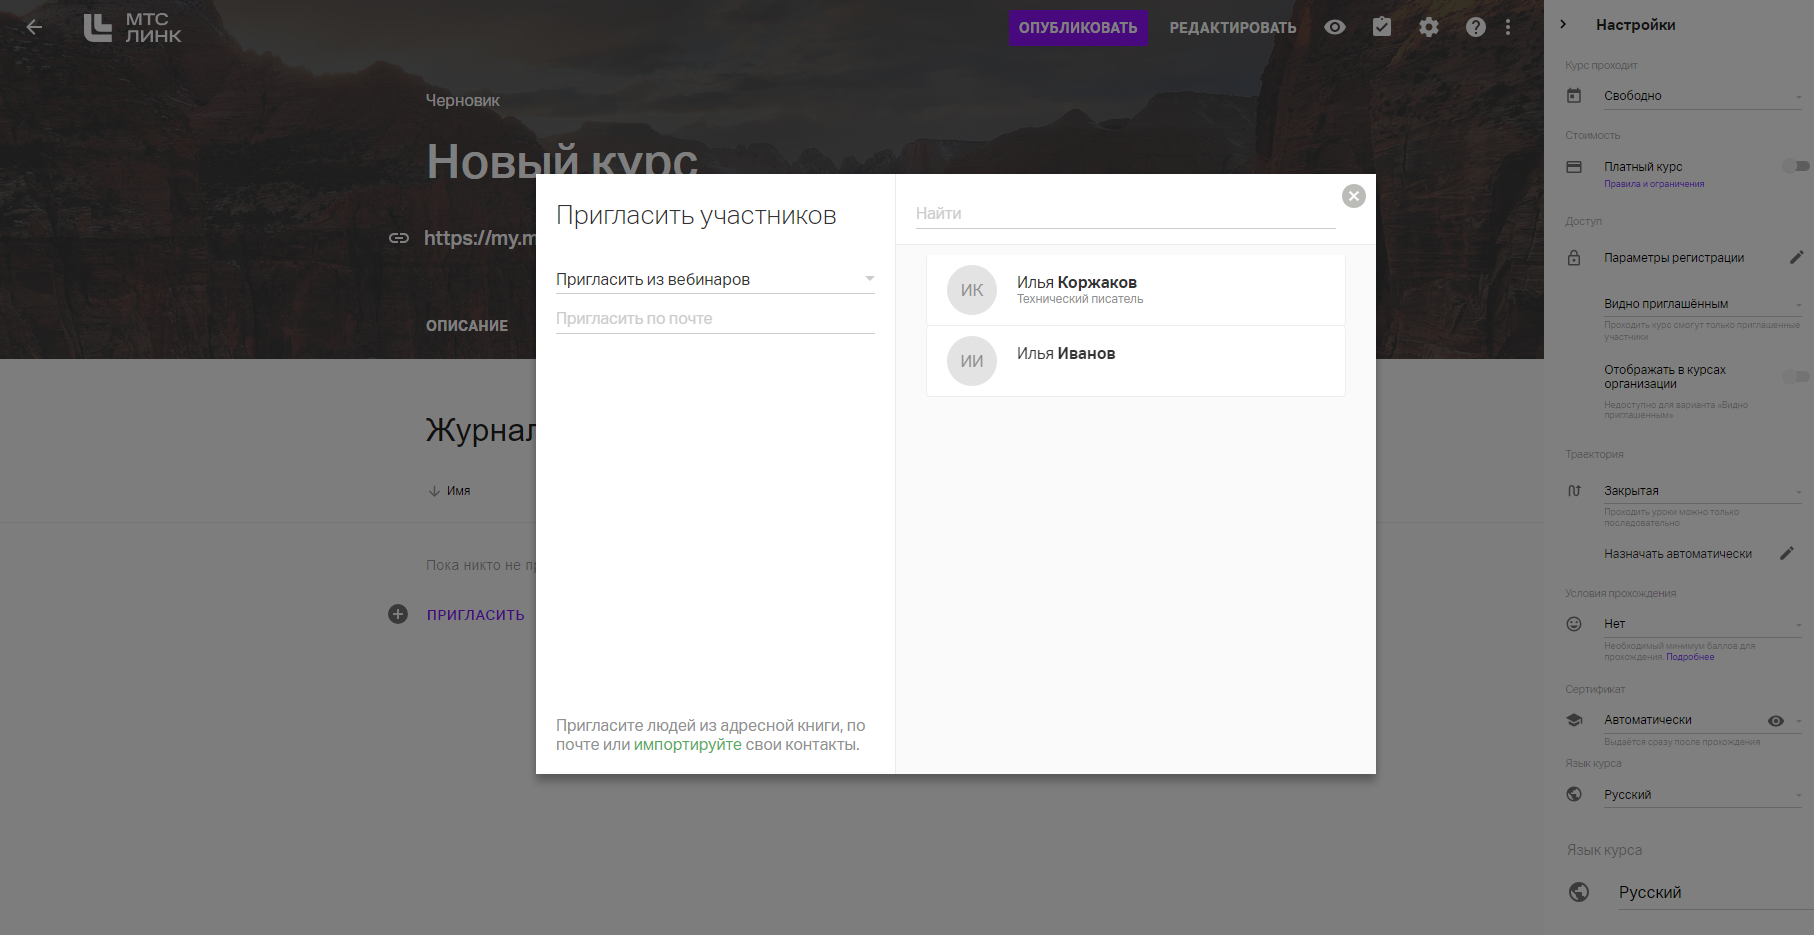Click large globe icon at panel bottom
1814x935 pixels.
point(1579,892)
